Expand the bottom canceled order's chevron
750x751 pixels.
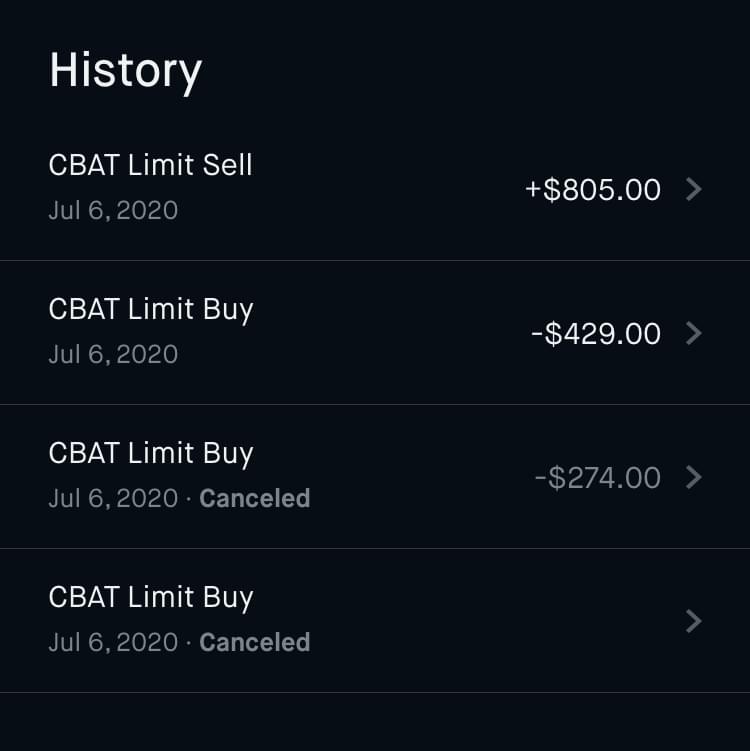point(694,621)
